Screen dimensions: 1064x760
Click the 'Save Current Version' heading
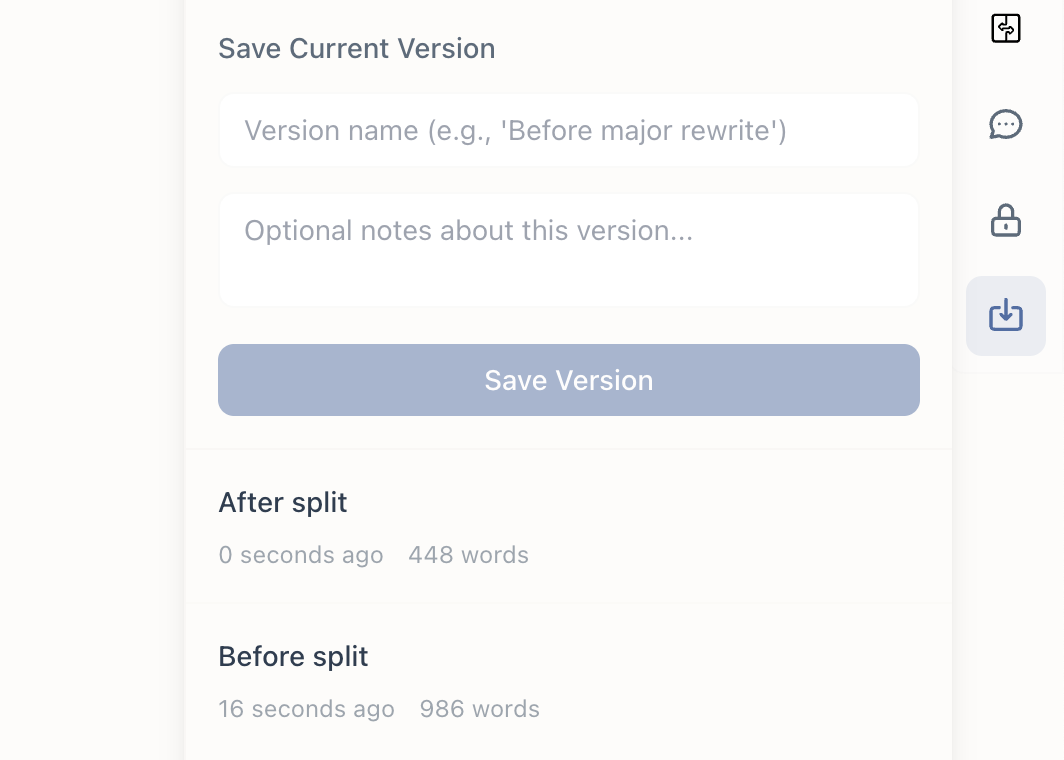pyautogui.click(x=356, y=48)
